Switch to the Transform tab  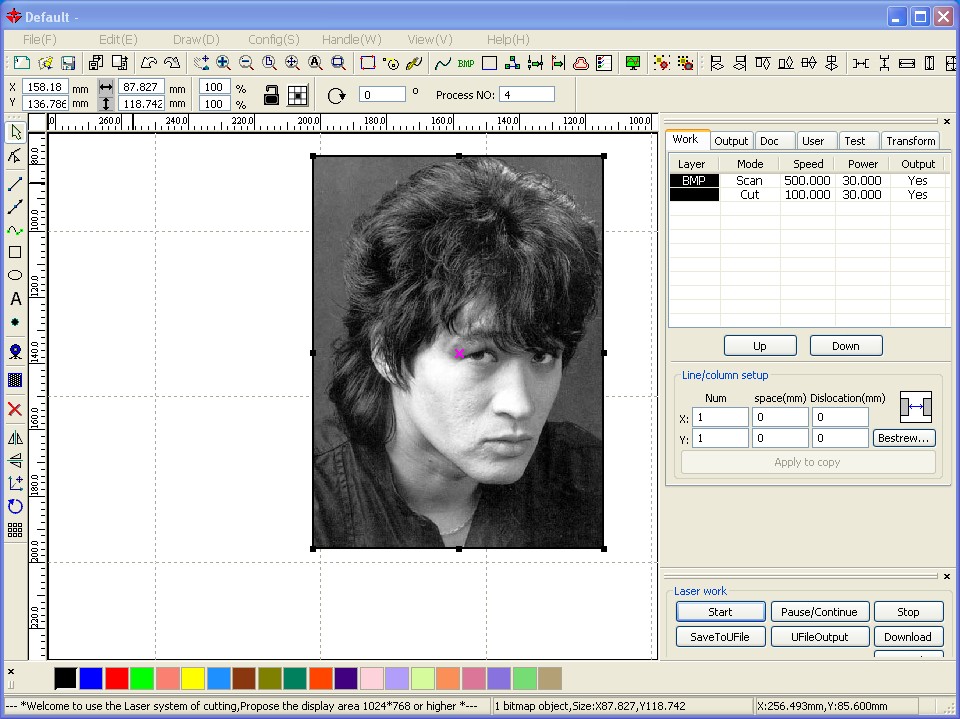point(910,141)
